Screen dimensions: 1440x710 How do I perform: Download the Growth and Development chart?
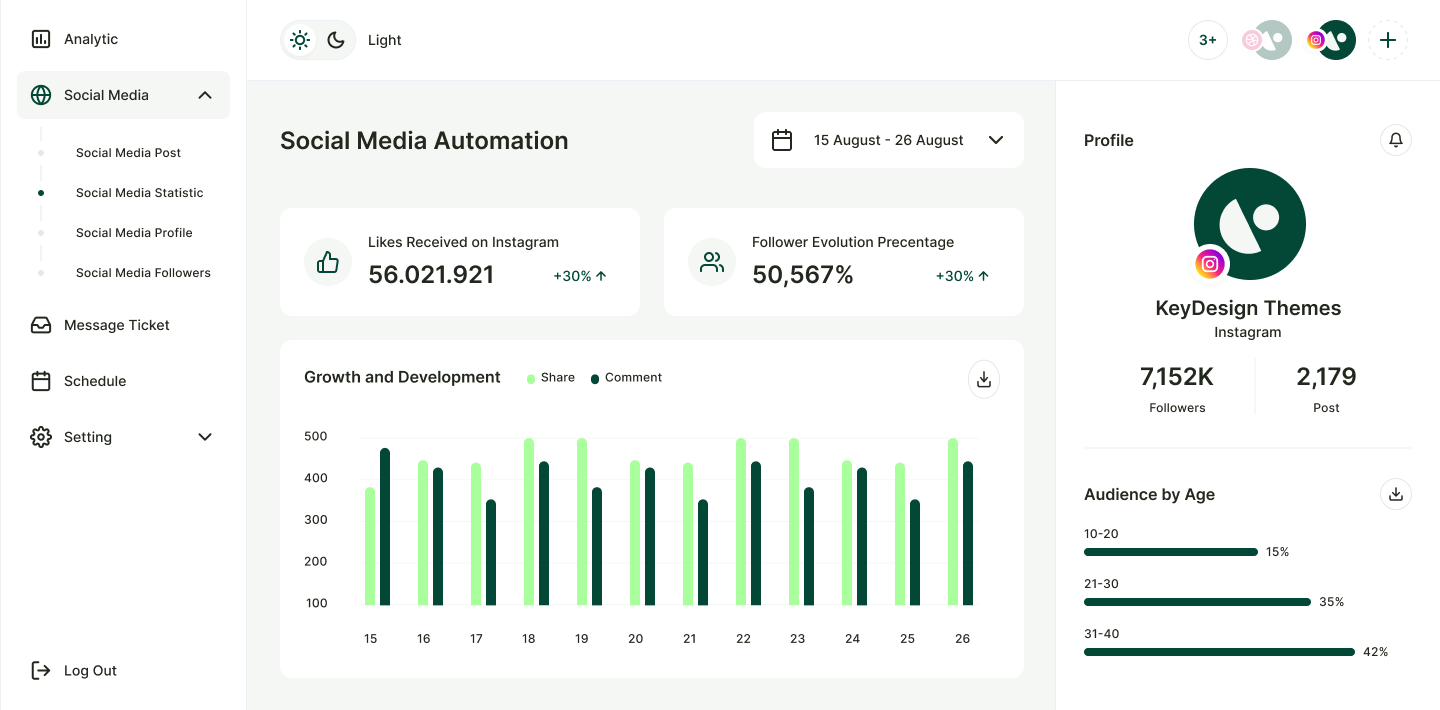(983, 379)
